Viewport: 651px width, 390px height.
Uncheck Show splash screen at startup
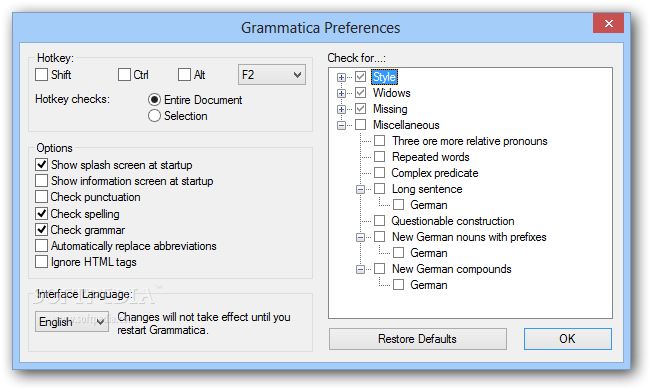pyautogui.click(x=41, y=164)
